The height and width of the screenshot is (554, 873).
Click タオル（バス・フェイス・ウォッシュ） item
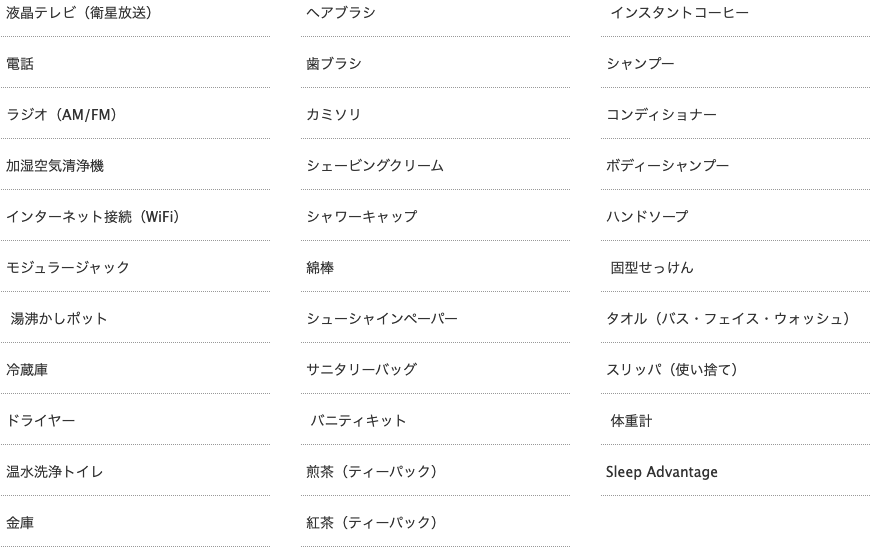point(728,319)
